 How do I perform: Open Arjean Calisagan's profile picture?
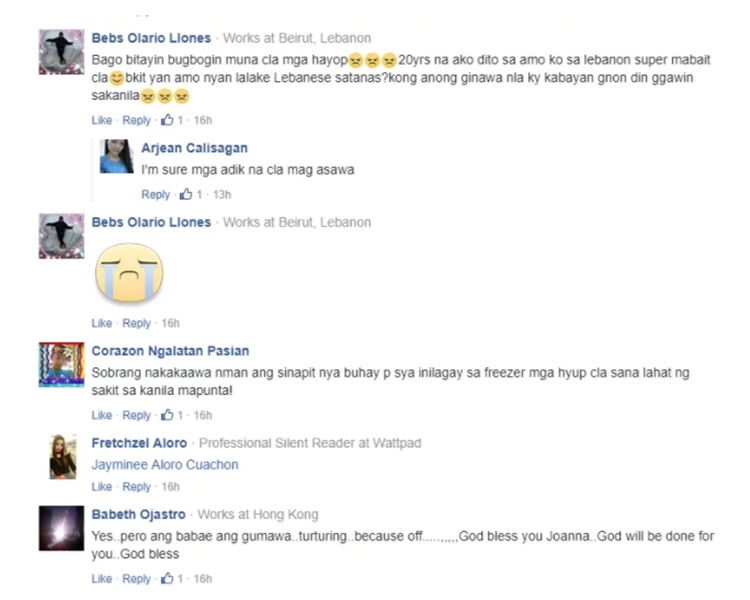pos(116,156)
